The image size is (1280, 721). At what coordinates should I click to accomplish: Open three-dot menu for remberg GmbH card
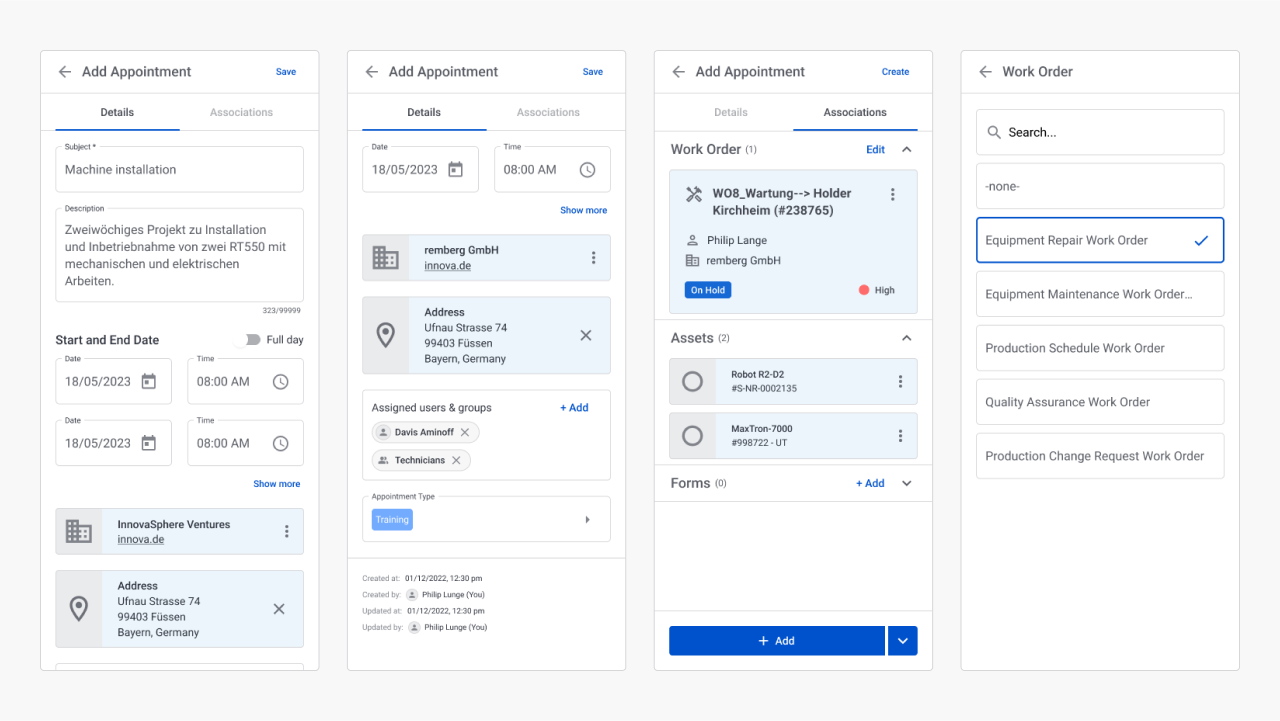click(593, 258)
